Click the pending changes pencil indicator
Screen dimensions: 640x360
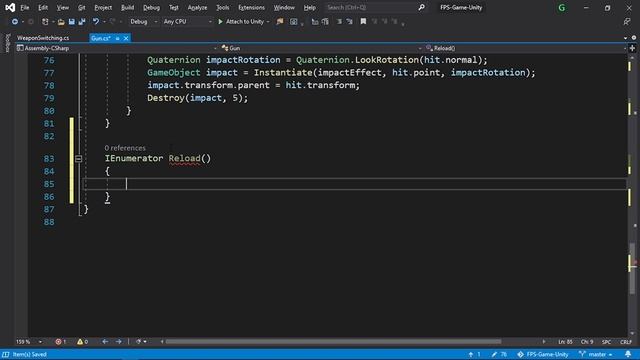[x=499, y=354]
